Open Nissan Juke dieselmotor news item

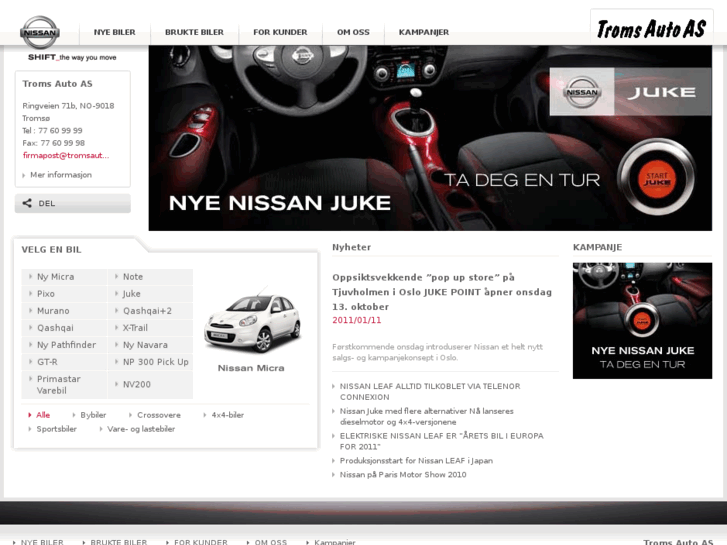click(x=427, y=417)
